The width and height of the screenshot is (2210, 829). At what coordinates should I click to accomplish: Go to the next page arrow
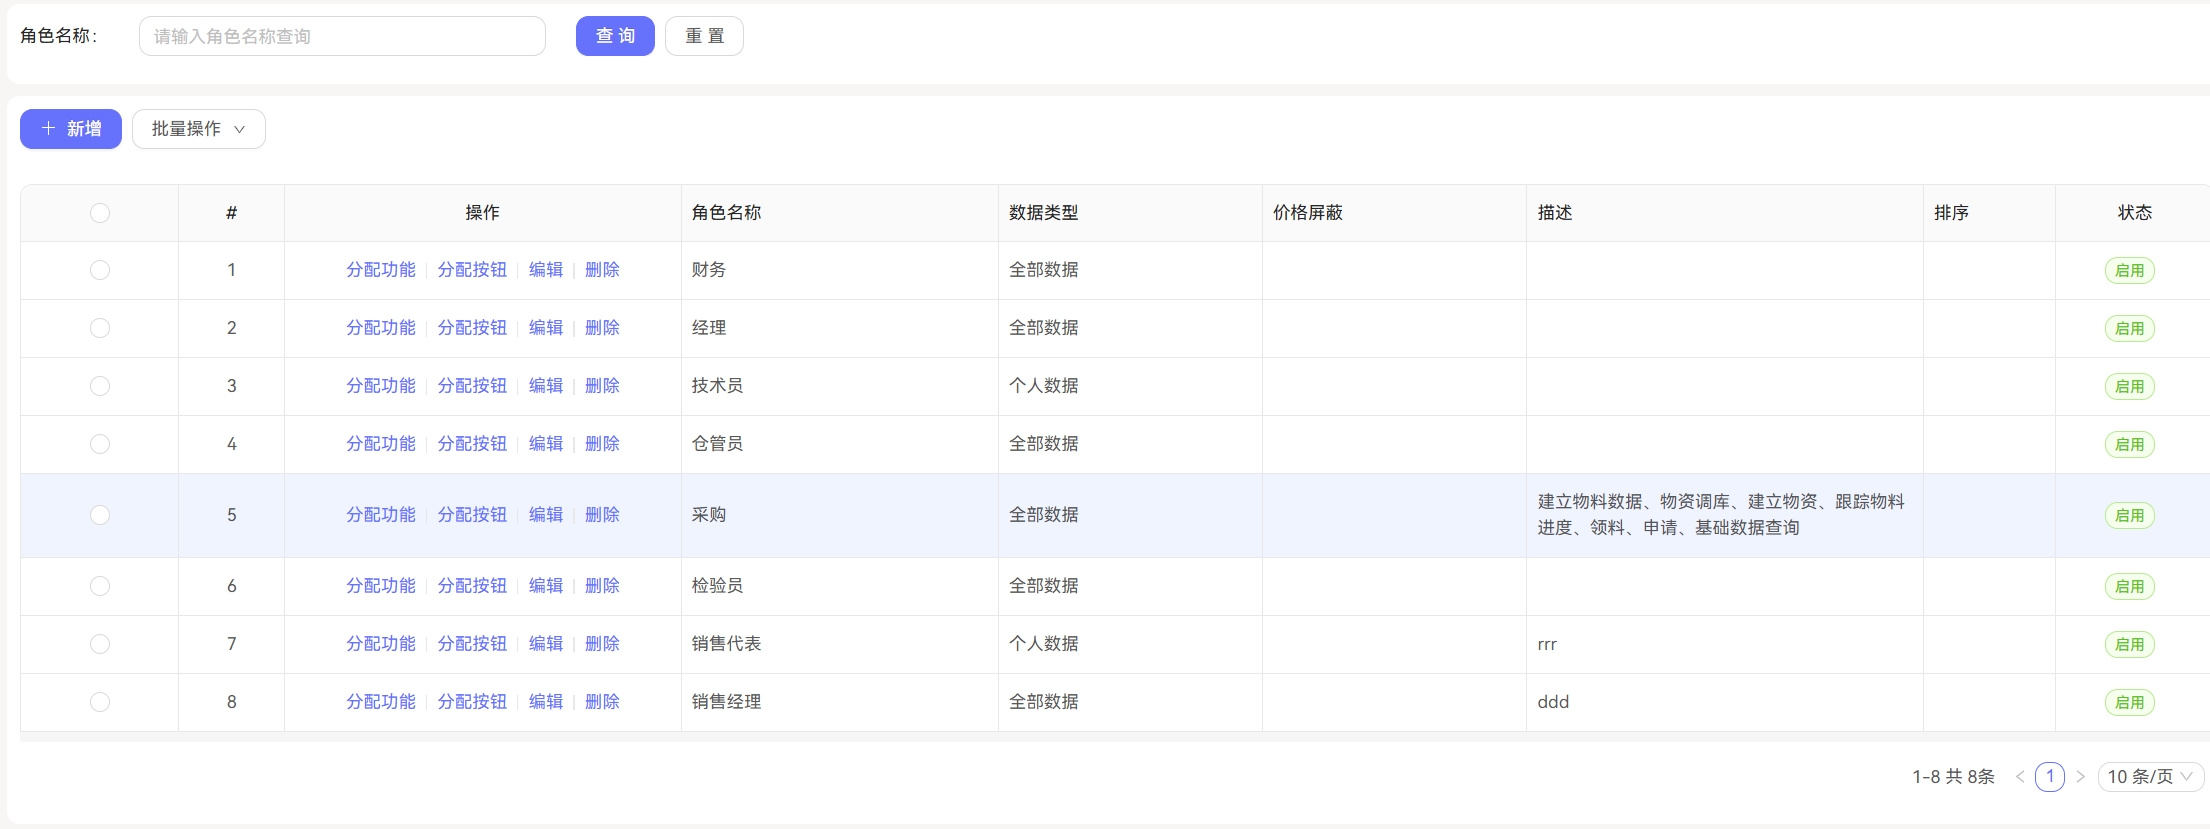click(x=2081, y=777)
